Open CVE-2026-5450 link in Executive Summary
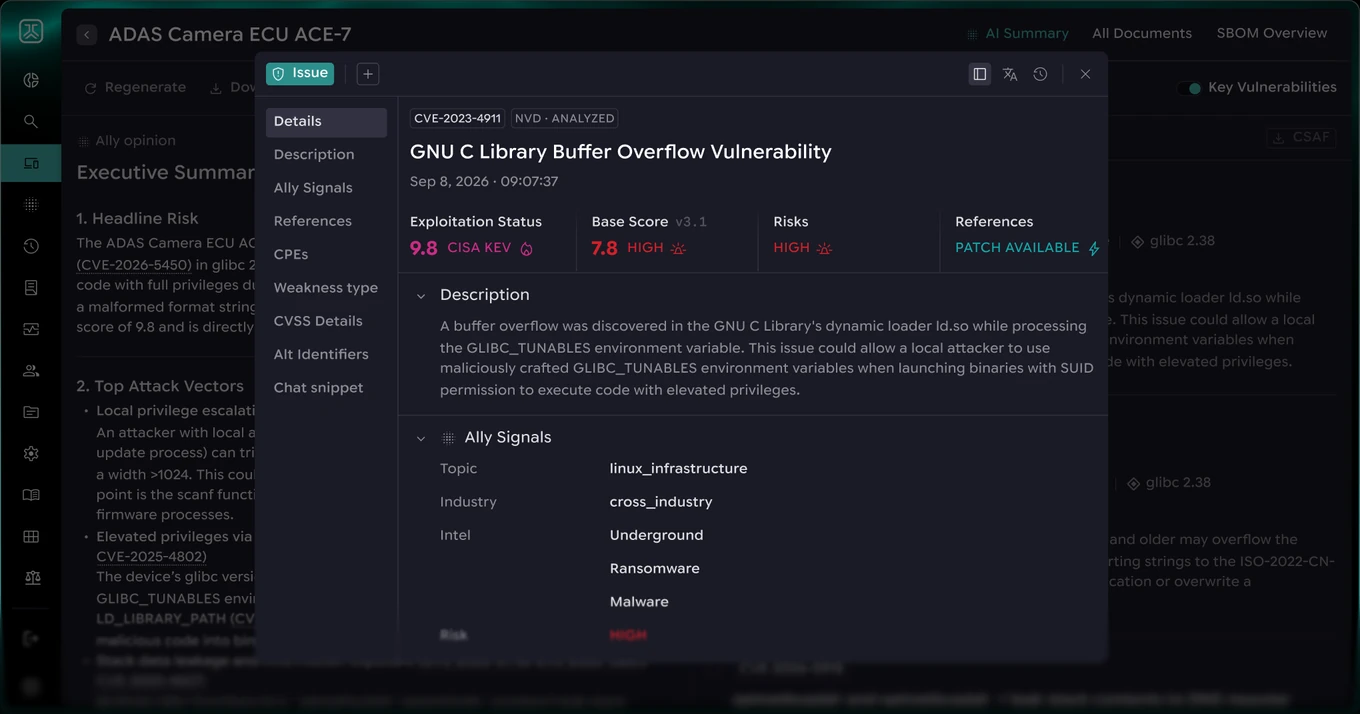 134,265
